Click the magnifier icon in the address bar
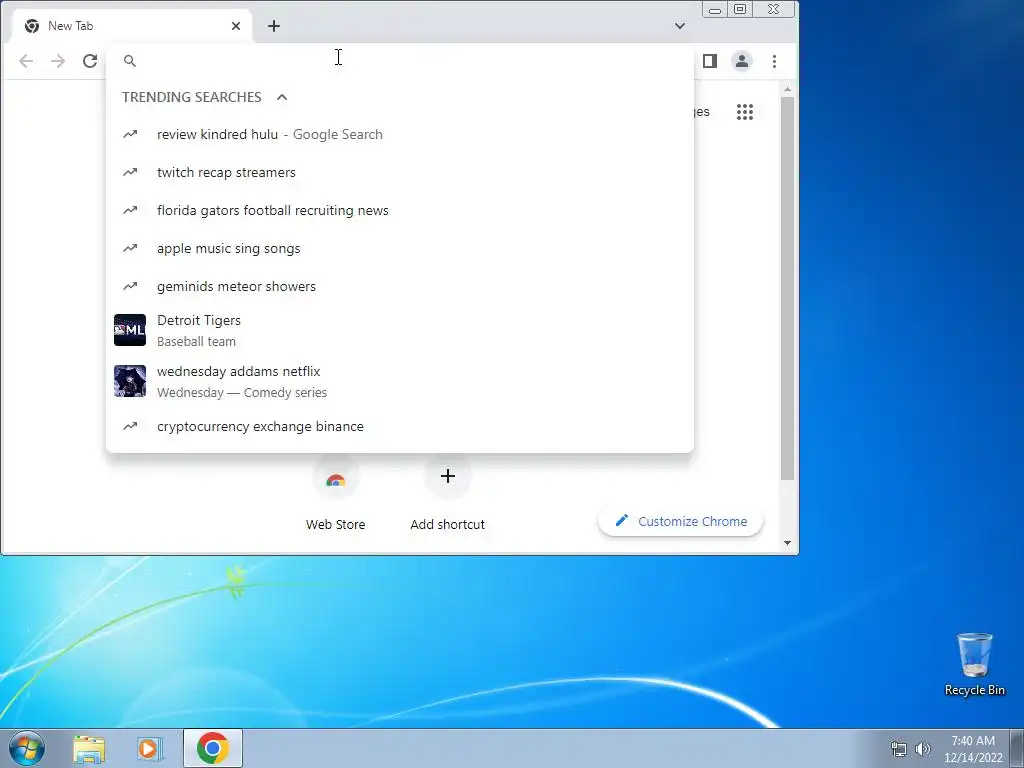The height and width of the screenshot is (768, 1024). click(130, 61)
